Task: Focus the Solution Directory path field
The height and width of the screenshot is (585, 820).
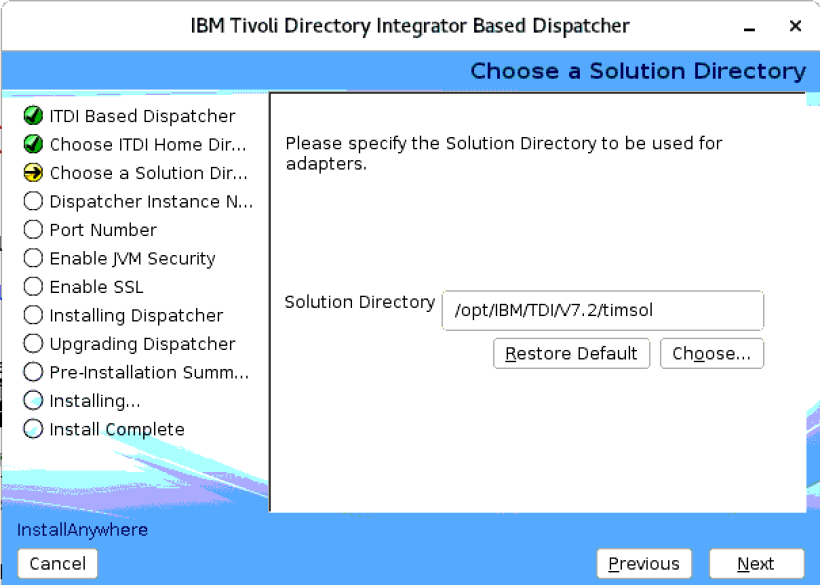Action: (x=602, y=311)
